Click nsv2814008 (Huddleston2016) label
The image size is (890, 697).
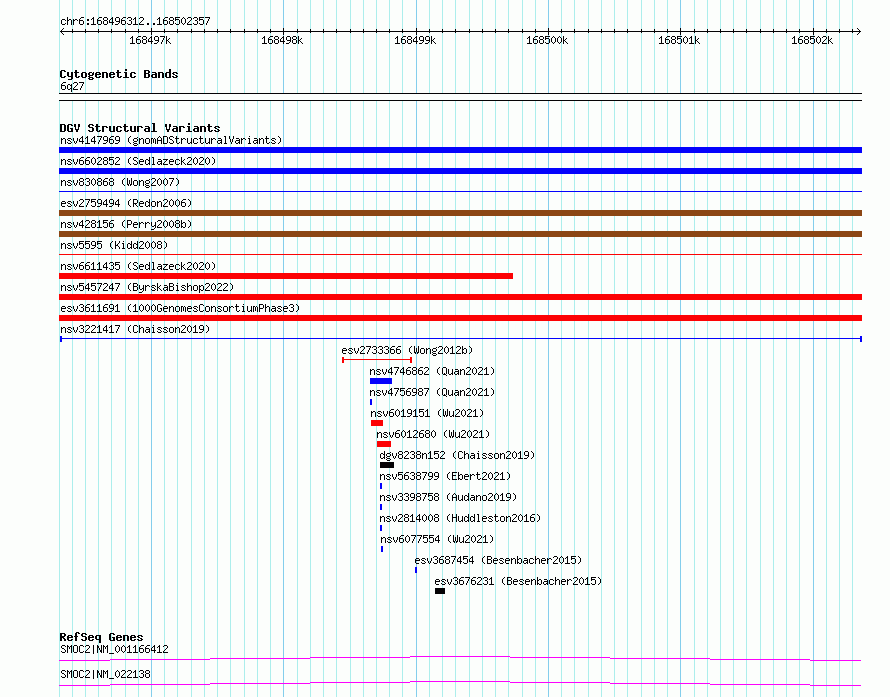click(460, 518)
